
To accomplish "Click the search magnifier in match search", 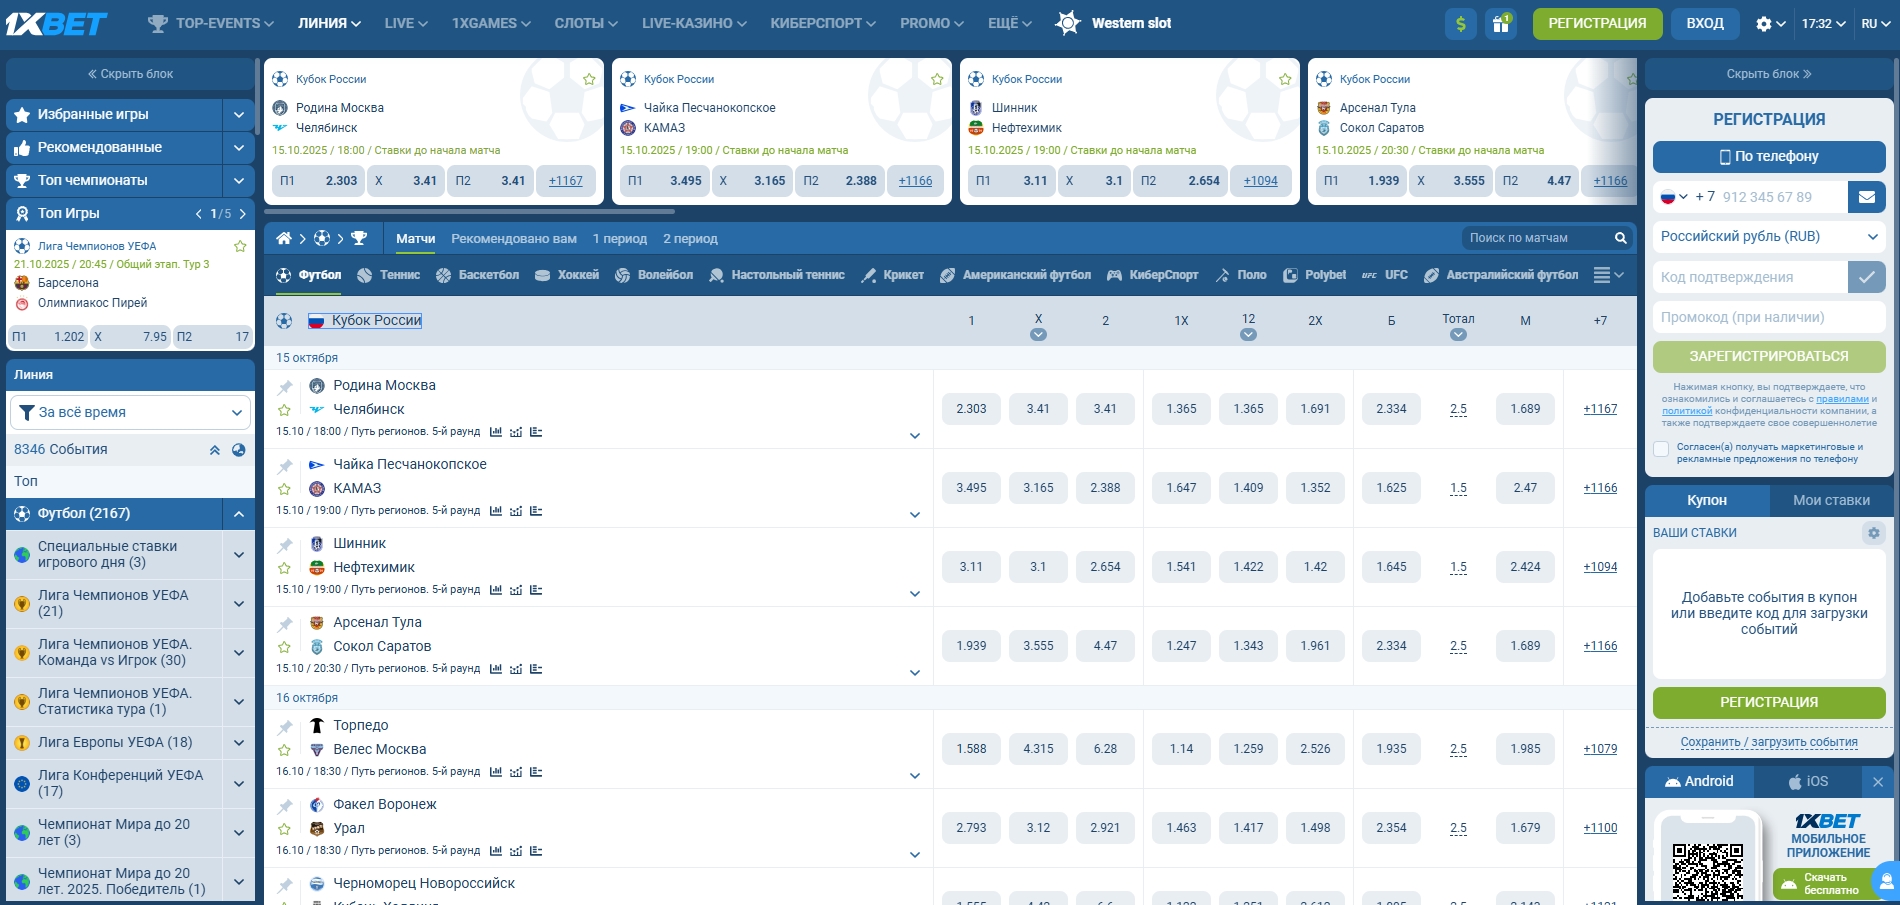I will point(1620,238).
